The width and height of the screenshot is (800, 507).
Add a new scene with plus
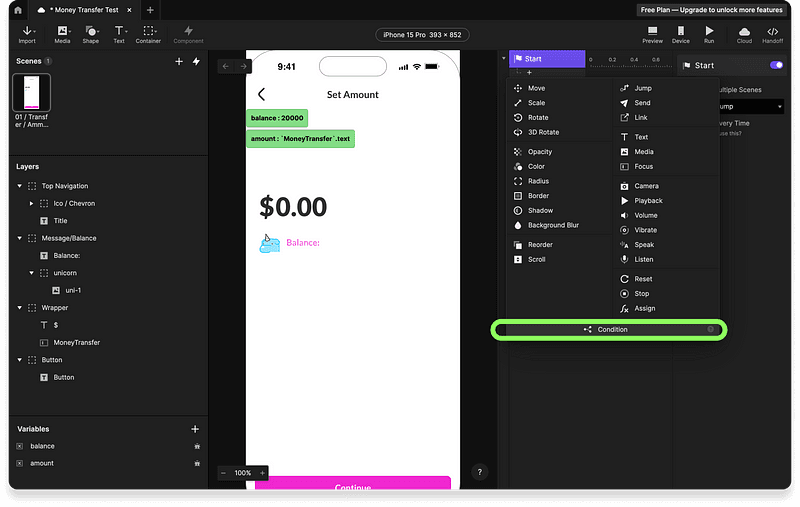(x=179, y=61)
